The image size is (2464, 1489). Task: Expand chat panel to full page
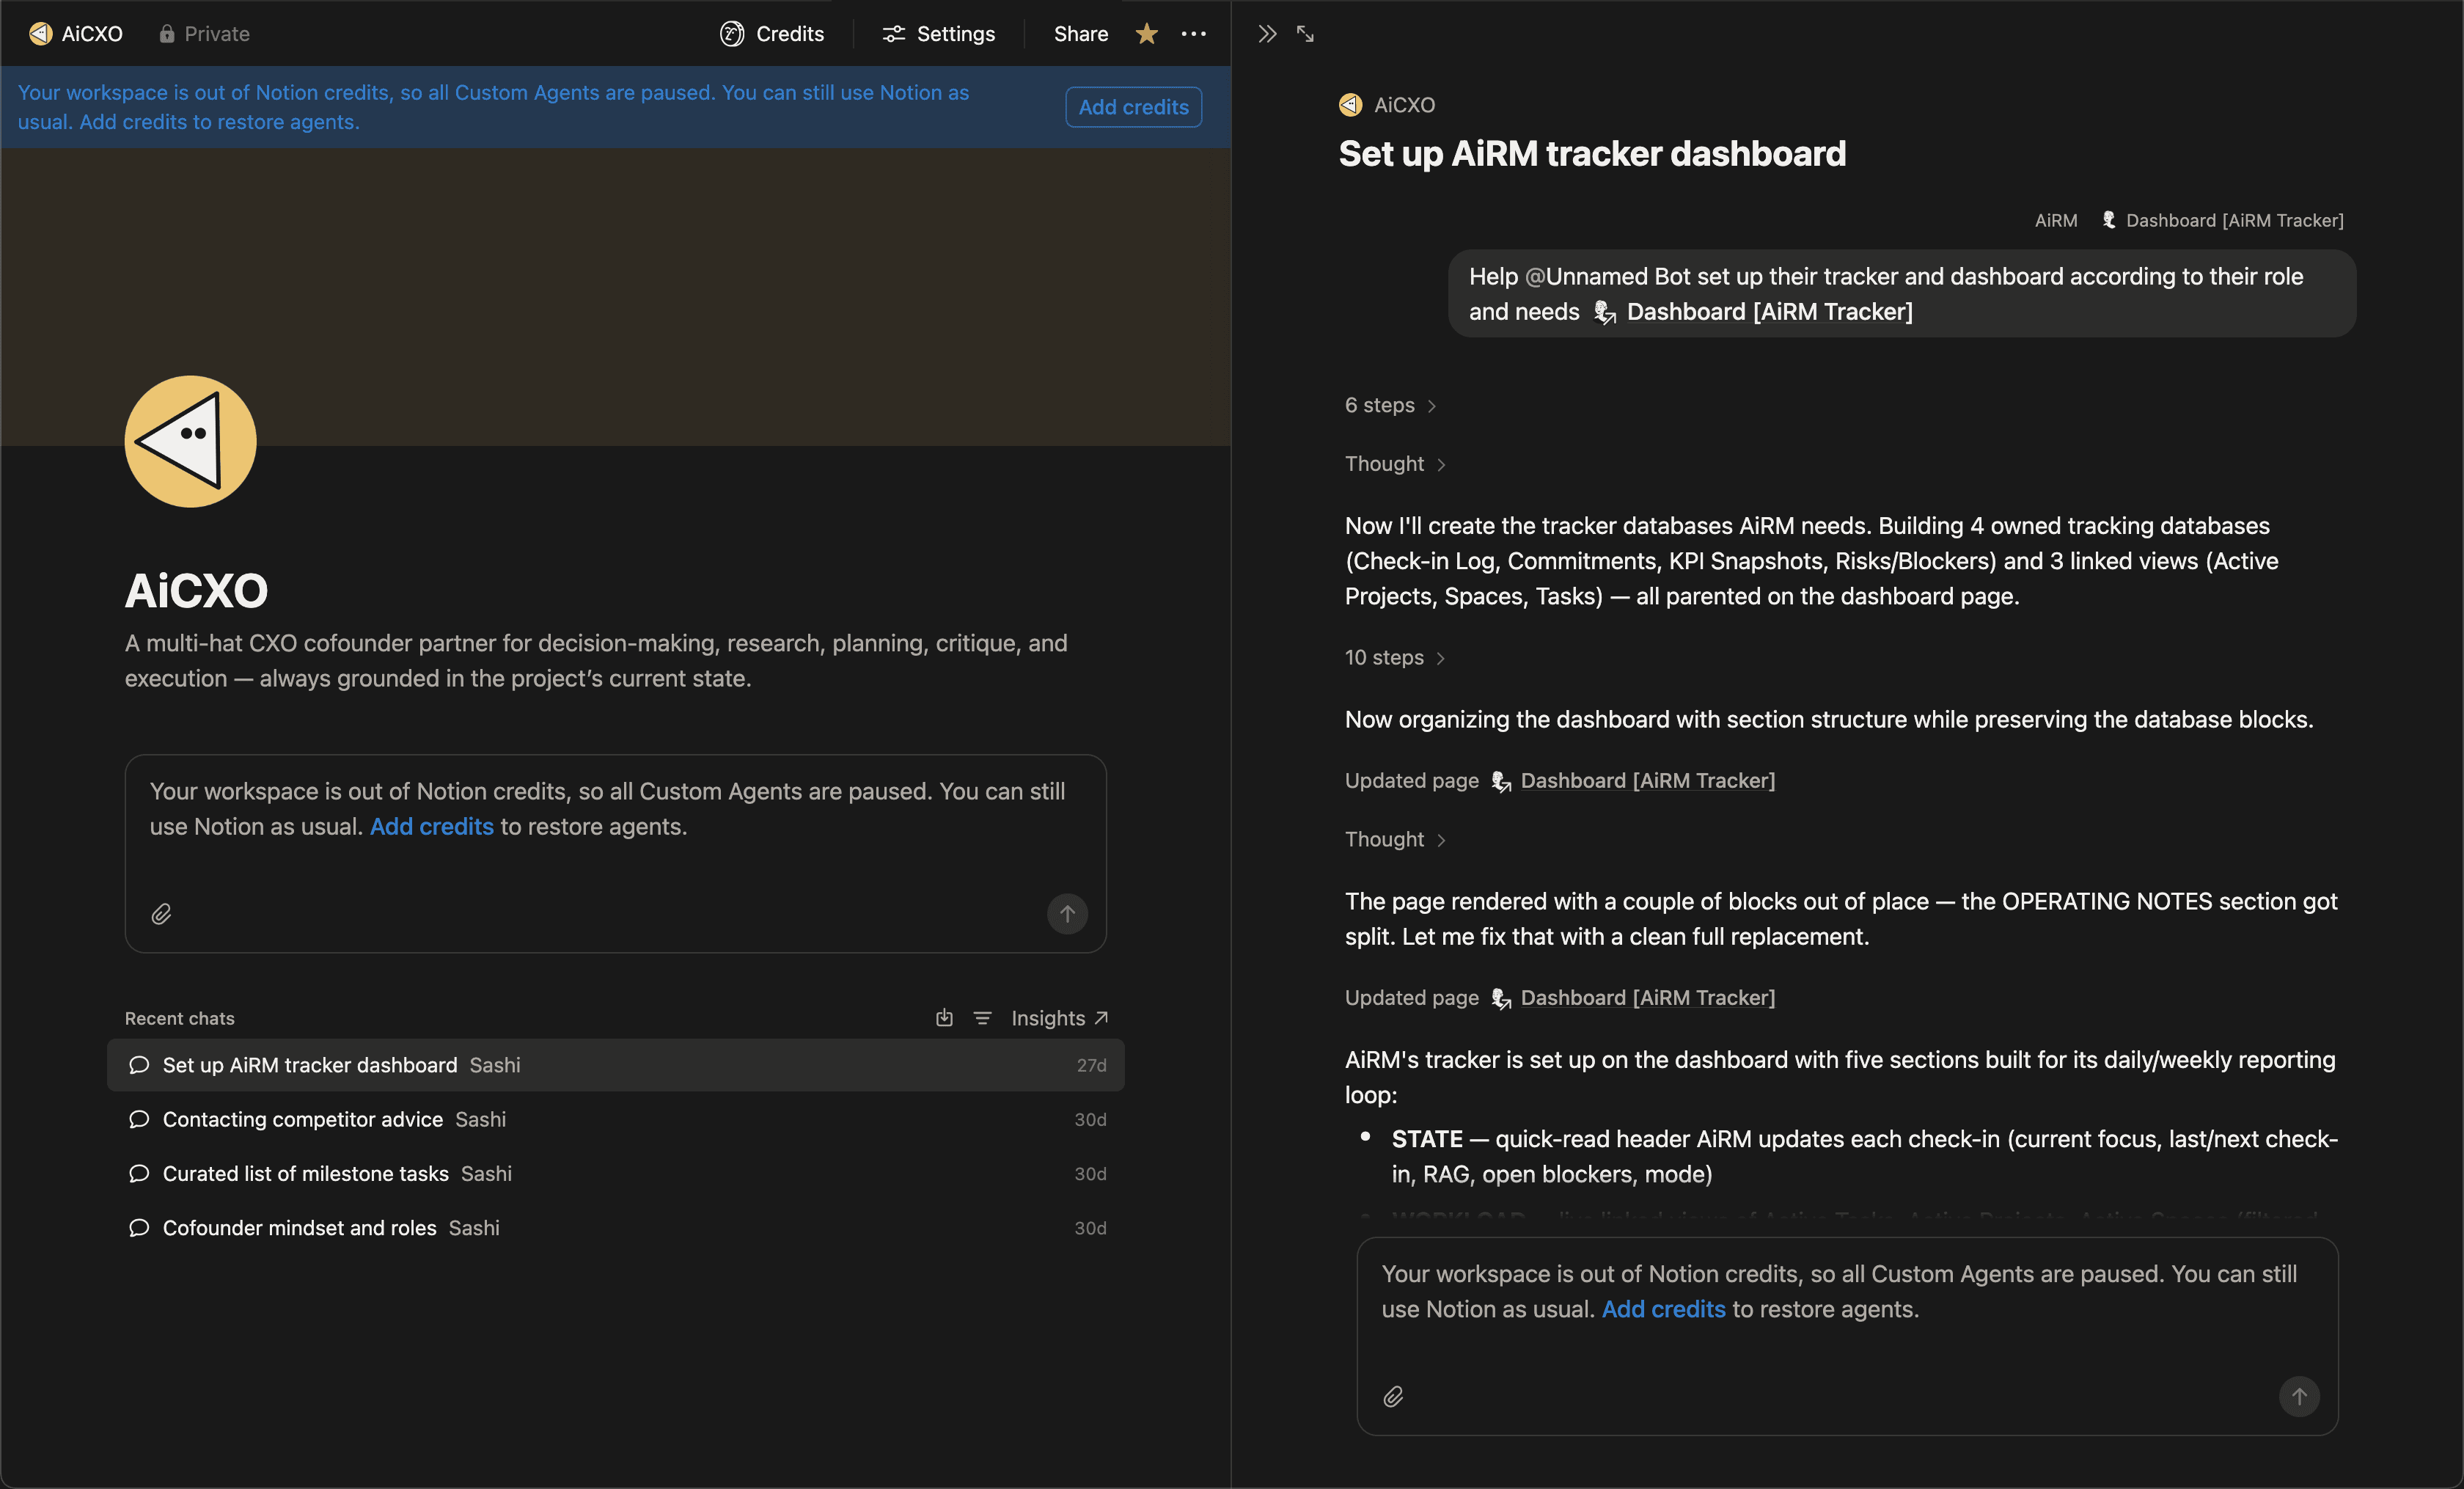click(1305, 34)
